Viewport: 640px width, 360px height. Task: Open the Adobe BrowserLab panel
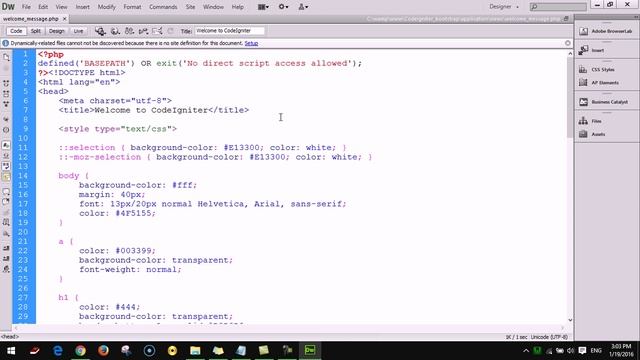[x=607, y=31]
